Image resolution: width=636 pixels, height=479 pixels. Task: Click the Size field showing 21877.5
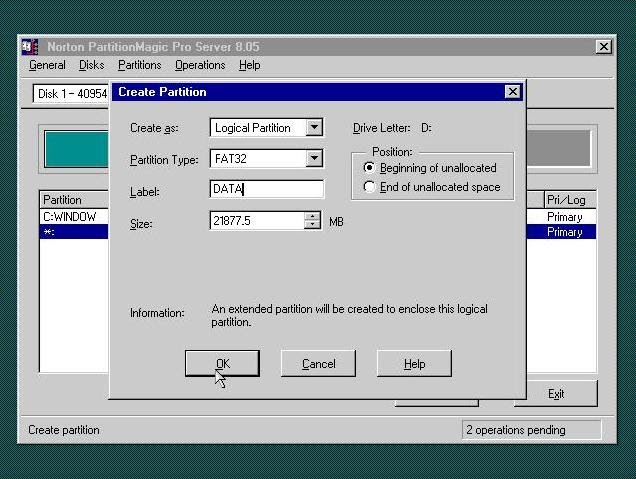click(x=257, y=221)
